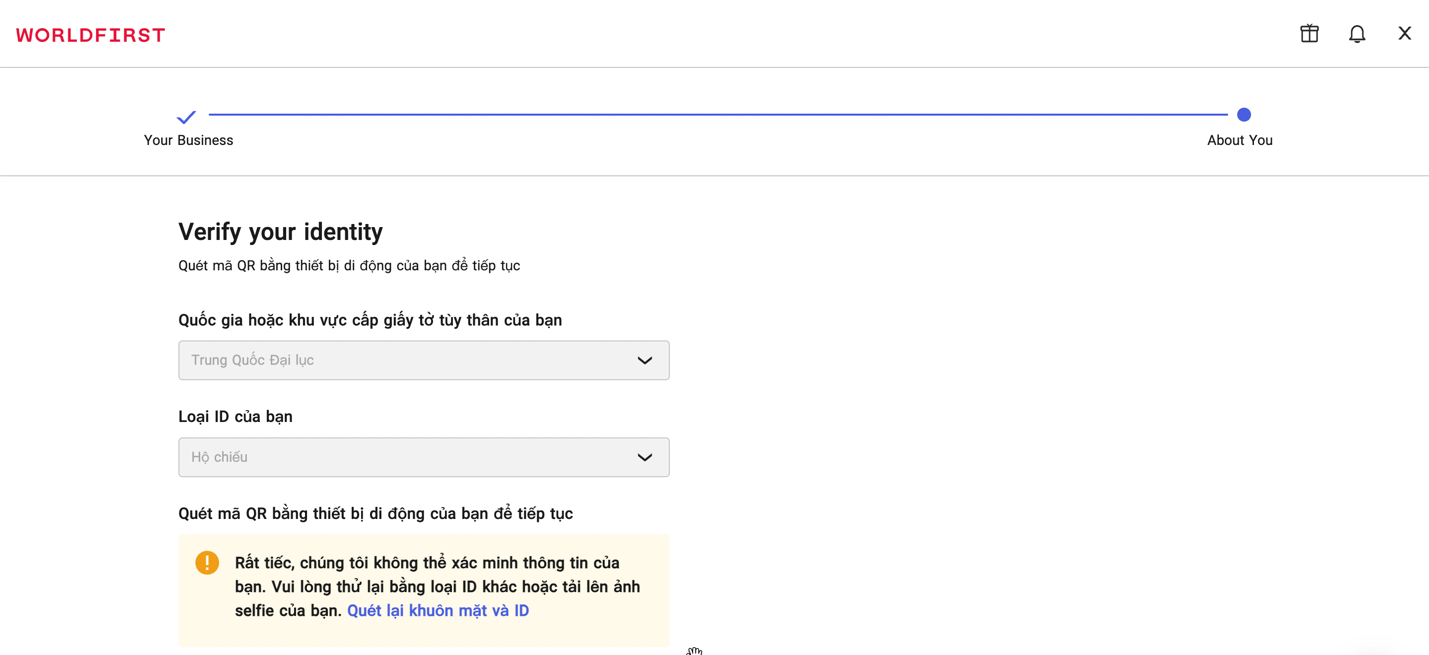This screenshot has width=1429, height=655.
Task: Click the orange warning exclamation icon
Action: tap(207, 563)
